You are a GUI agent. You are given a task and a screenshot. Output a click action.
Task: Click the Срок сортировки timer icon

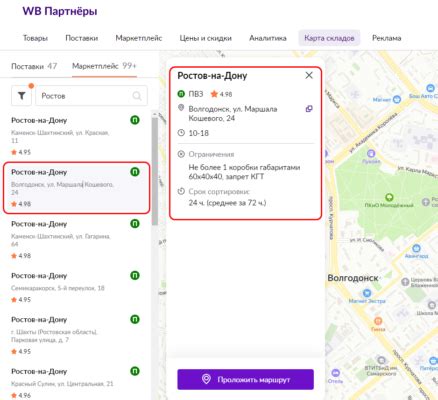(x=181, y=191)
